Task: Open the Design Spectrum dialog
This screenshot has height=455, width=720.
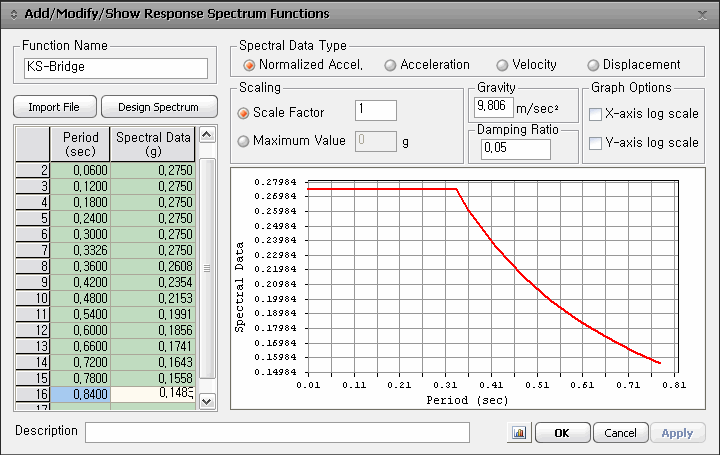Action: [157, 107]
